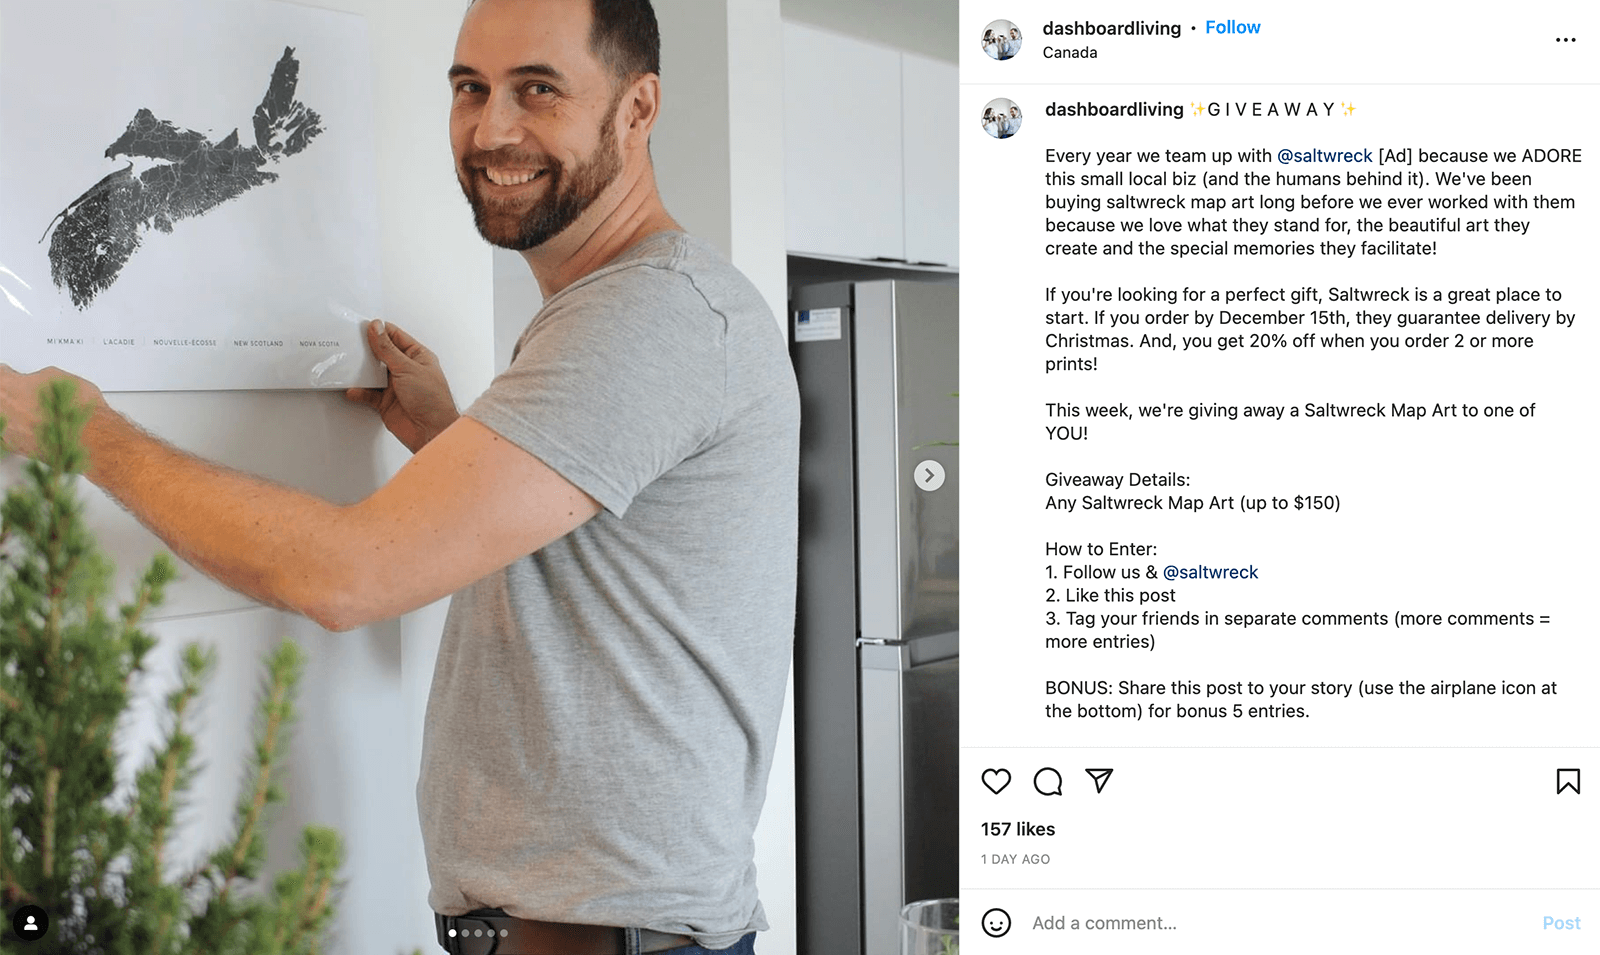This screenshot has width=1600, height=955.
Task: Click dashboardliving avatar beside caption
Action: (1001, 118)
